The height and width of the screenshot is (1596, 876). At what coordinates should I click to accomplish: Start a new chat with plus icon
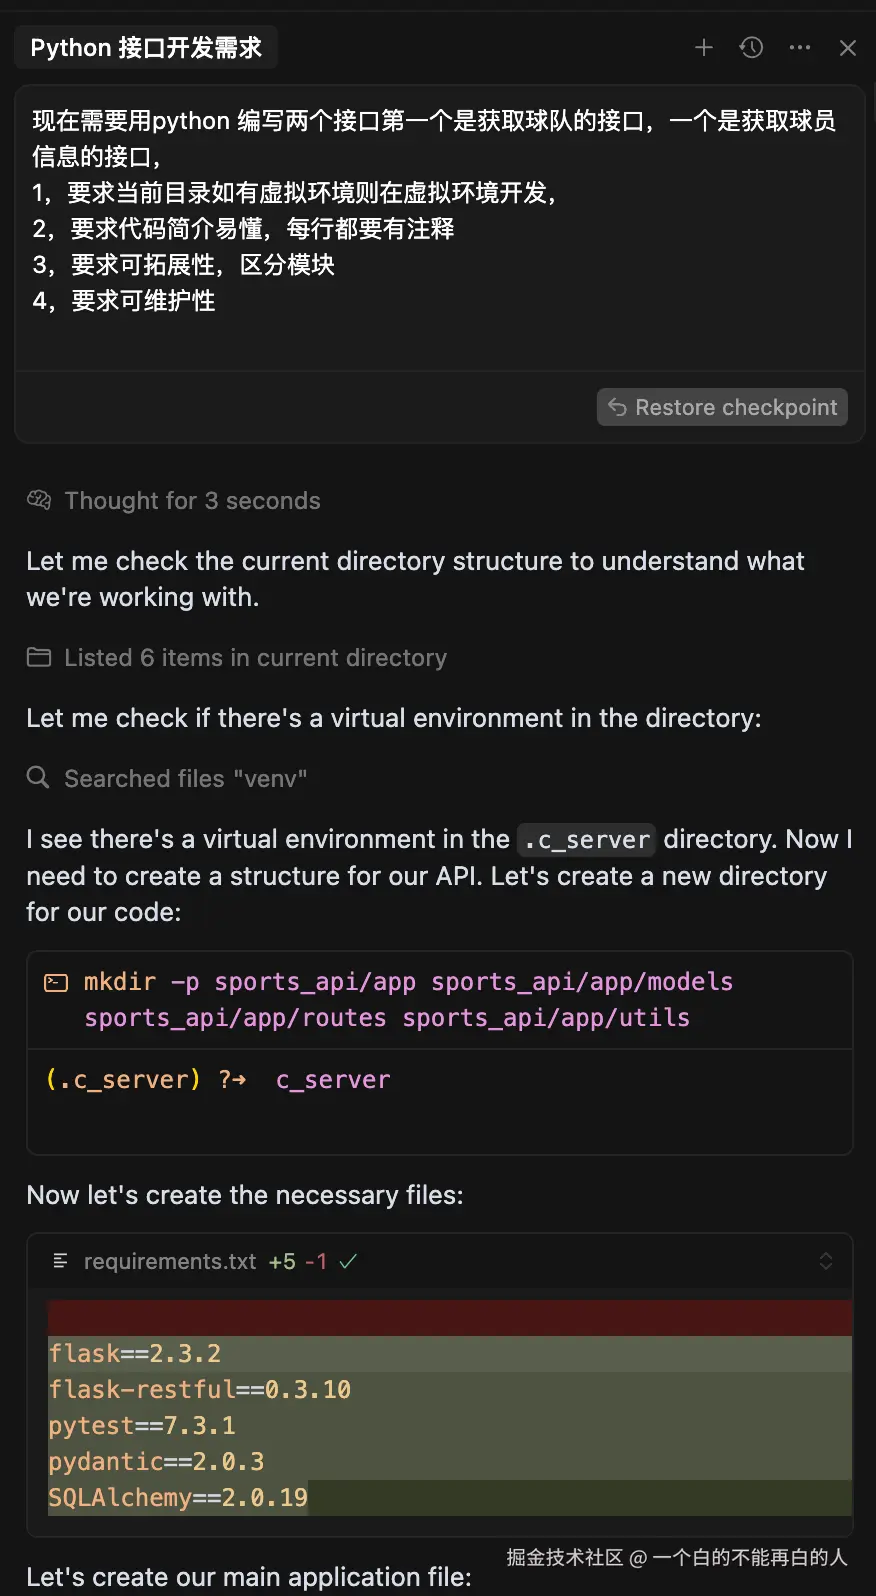704,48
